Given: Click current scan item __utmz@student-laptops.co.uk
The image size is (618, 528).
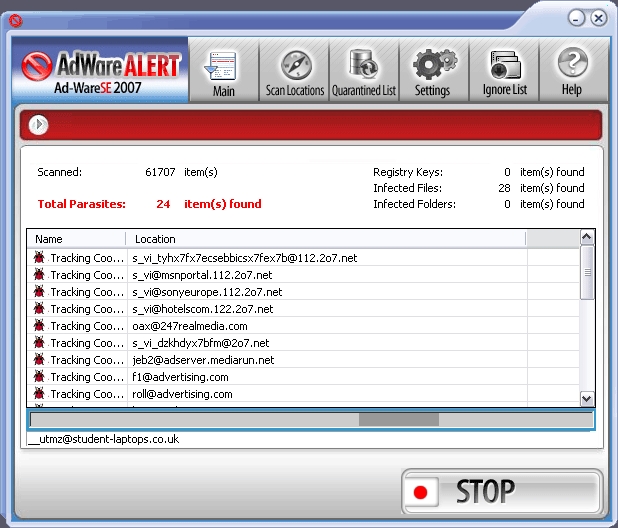Looking at the screenshot, I should (x=104, y=439).
